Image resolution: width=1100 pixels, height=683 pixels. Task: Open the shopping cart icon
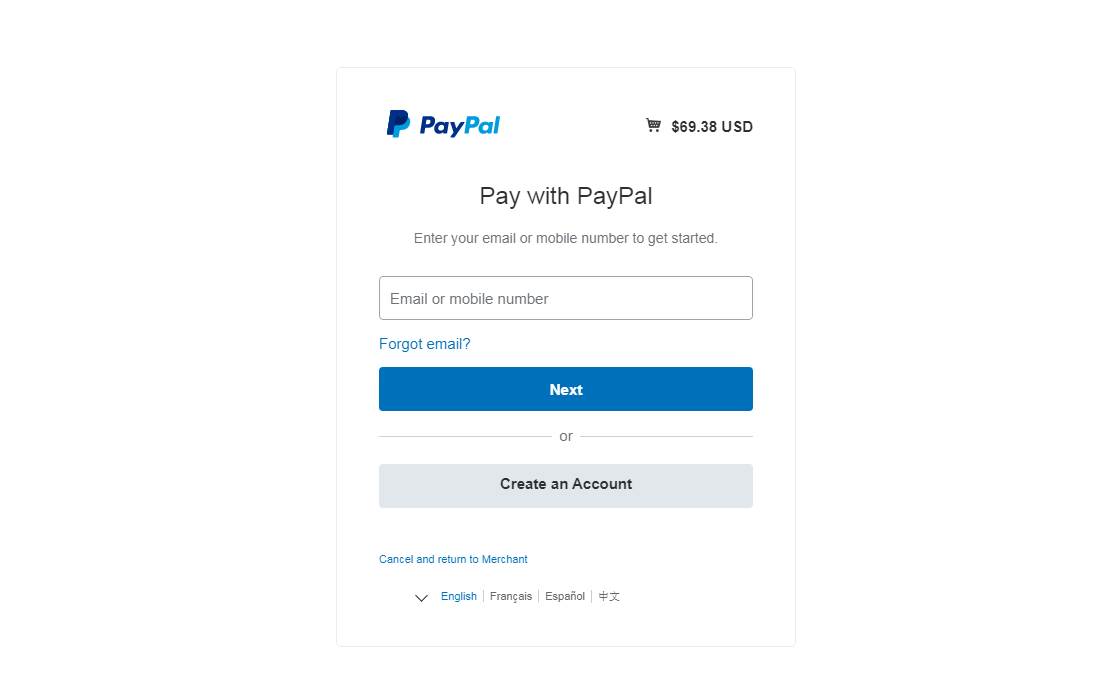click(x=653, y=126)
